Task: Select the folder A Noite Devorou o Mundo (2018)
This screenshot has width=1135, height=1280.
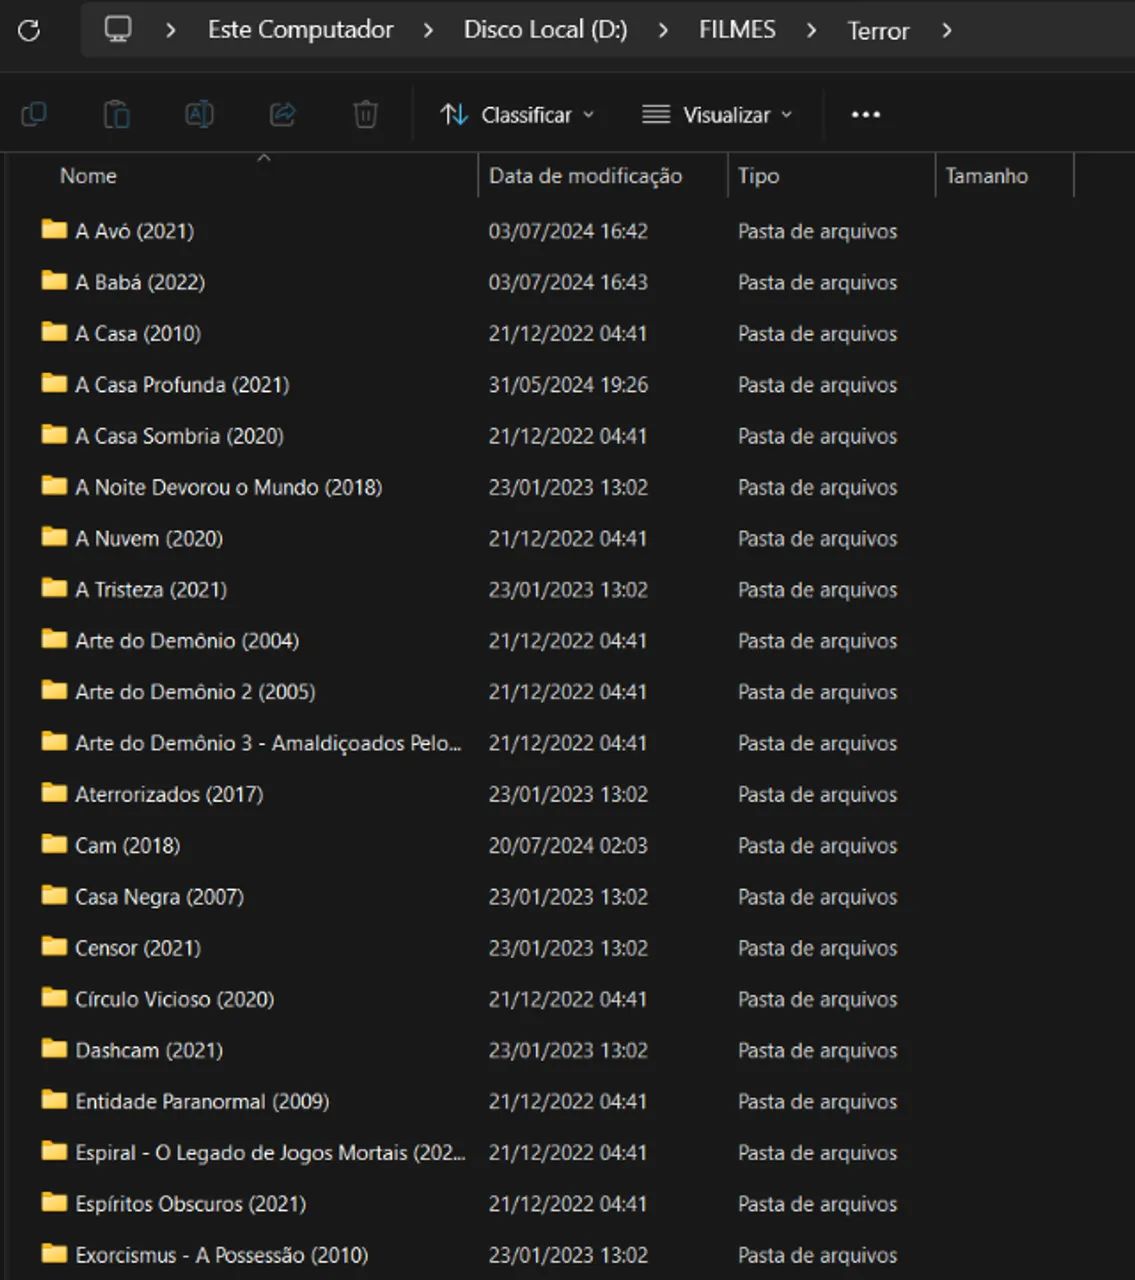Action: 228,487
